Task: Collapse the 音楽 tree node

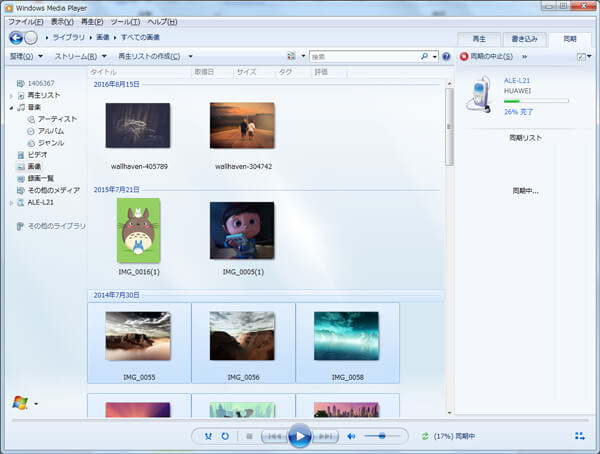Action: (x=11, y=108)
